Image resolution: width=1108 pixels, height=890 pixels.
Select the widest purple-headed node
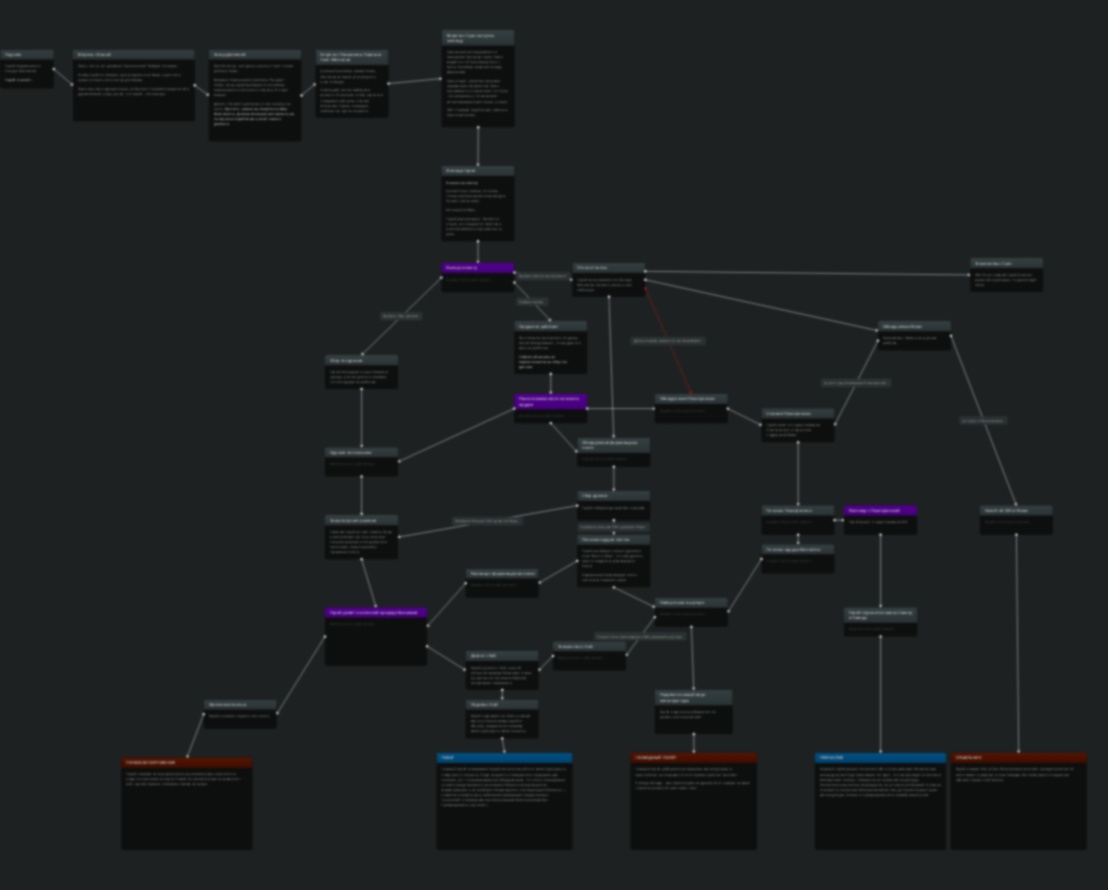click(376, 636)
